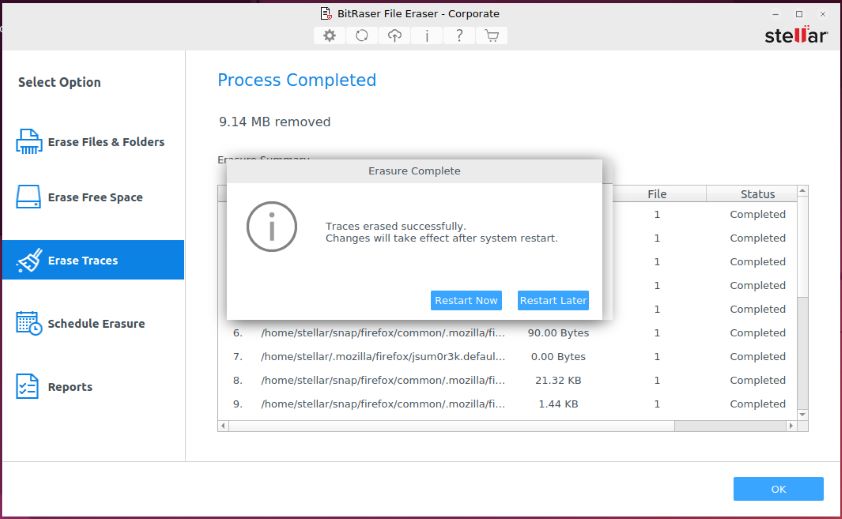This screenshot has height=519, width=842.
Task: Click the horizontal scrollbar thumb
Action: coord(451,426)
